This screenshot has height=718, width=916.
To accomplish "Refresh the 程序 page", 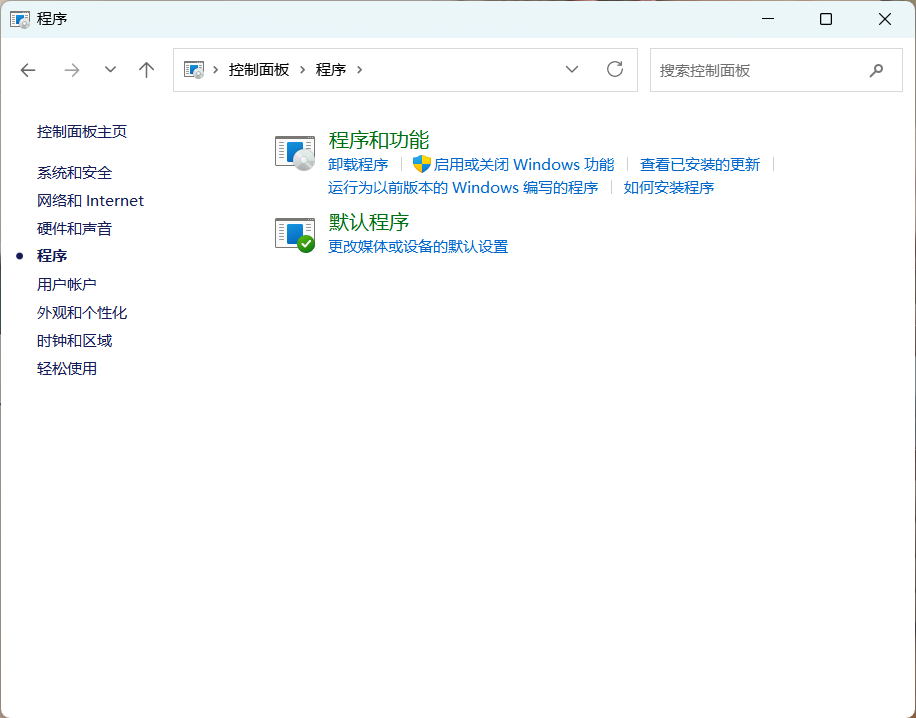I will click(615, 70).
